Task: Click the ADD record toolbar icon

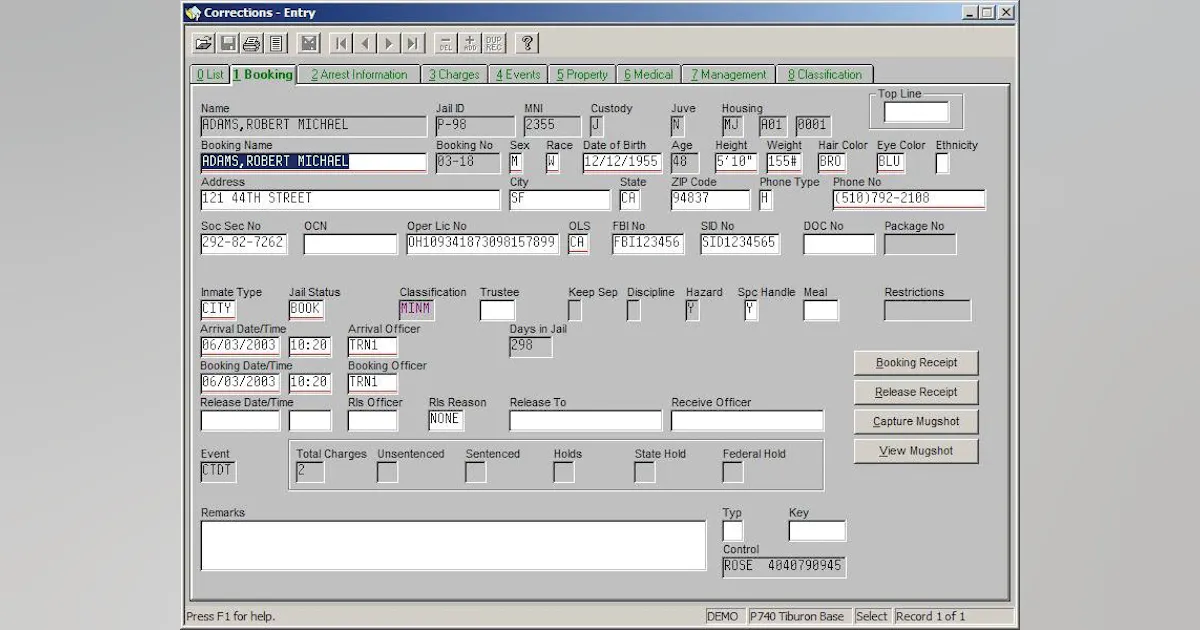Action: (x=470, y=43)
